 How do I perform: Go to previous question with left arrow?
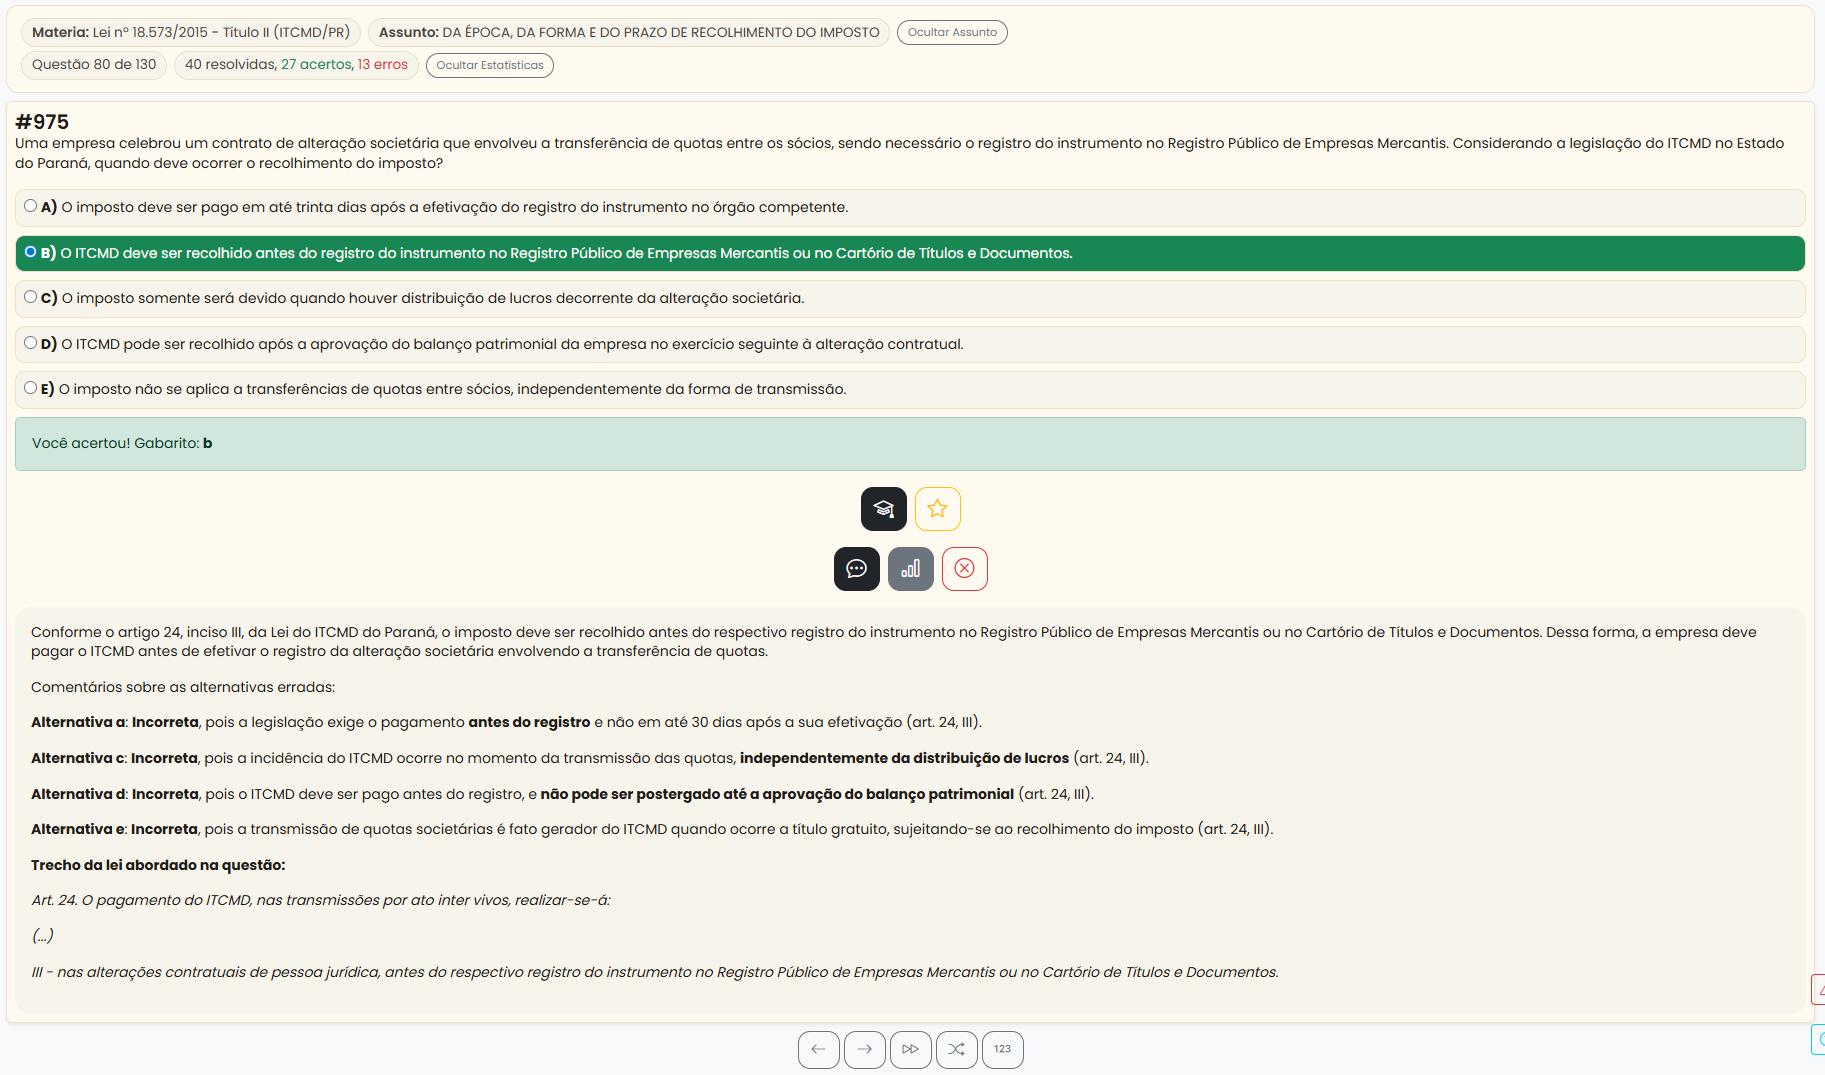coord(818,1049)
